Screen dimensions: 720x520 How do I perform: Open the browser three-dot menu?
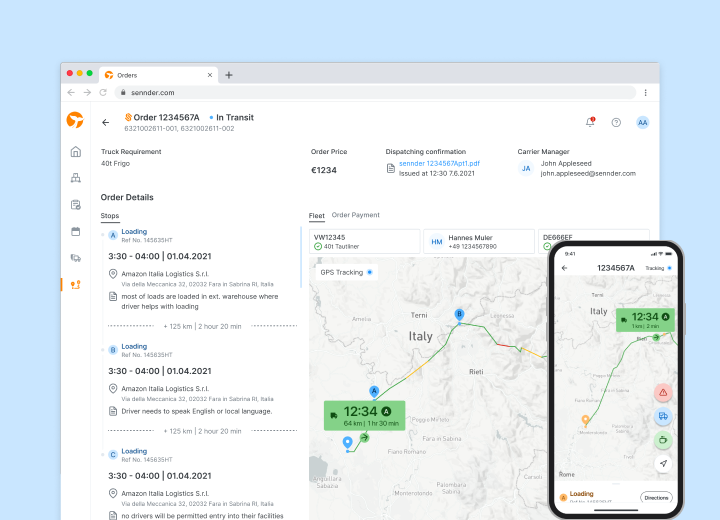645,92
